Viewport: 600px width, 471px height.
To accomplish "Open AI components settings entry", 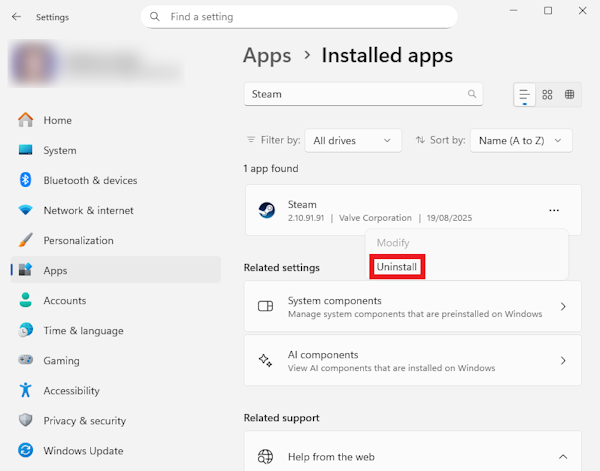I will pyautogui.click(x=412, y=360).
